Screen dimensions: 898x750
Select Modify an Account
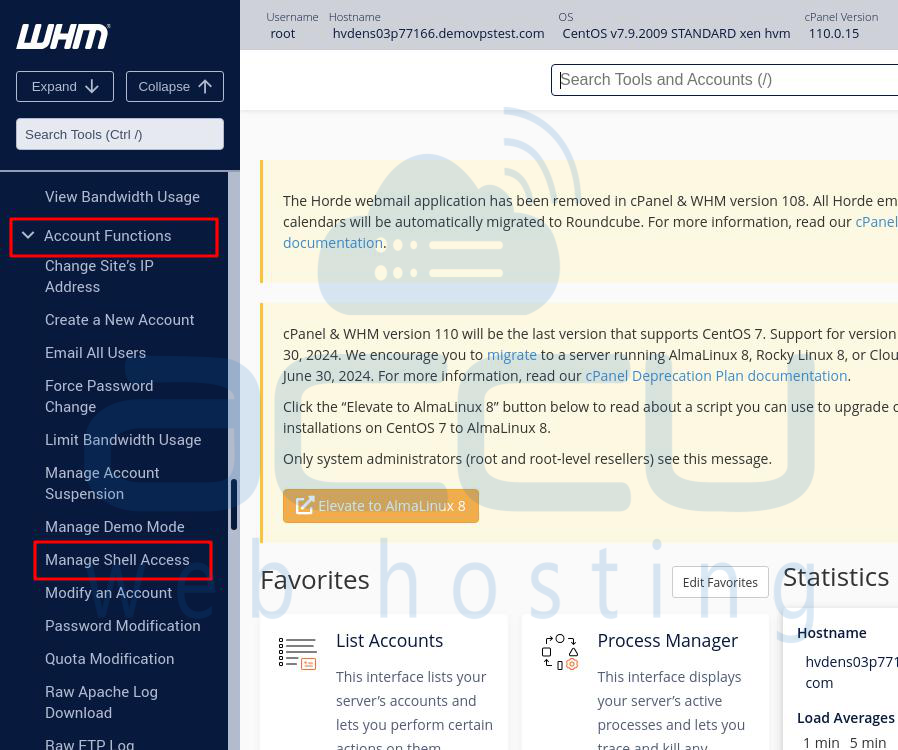point(109,593)
